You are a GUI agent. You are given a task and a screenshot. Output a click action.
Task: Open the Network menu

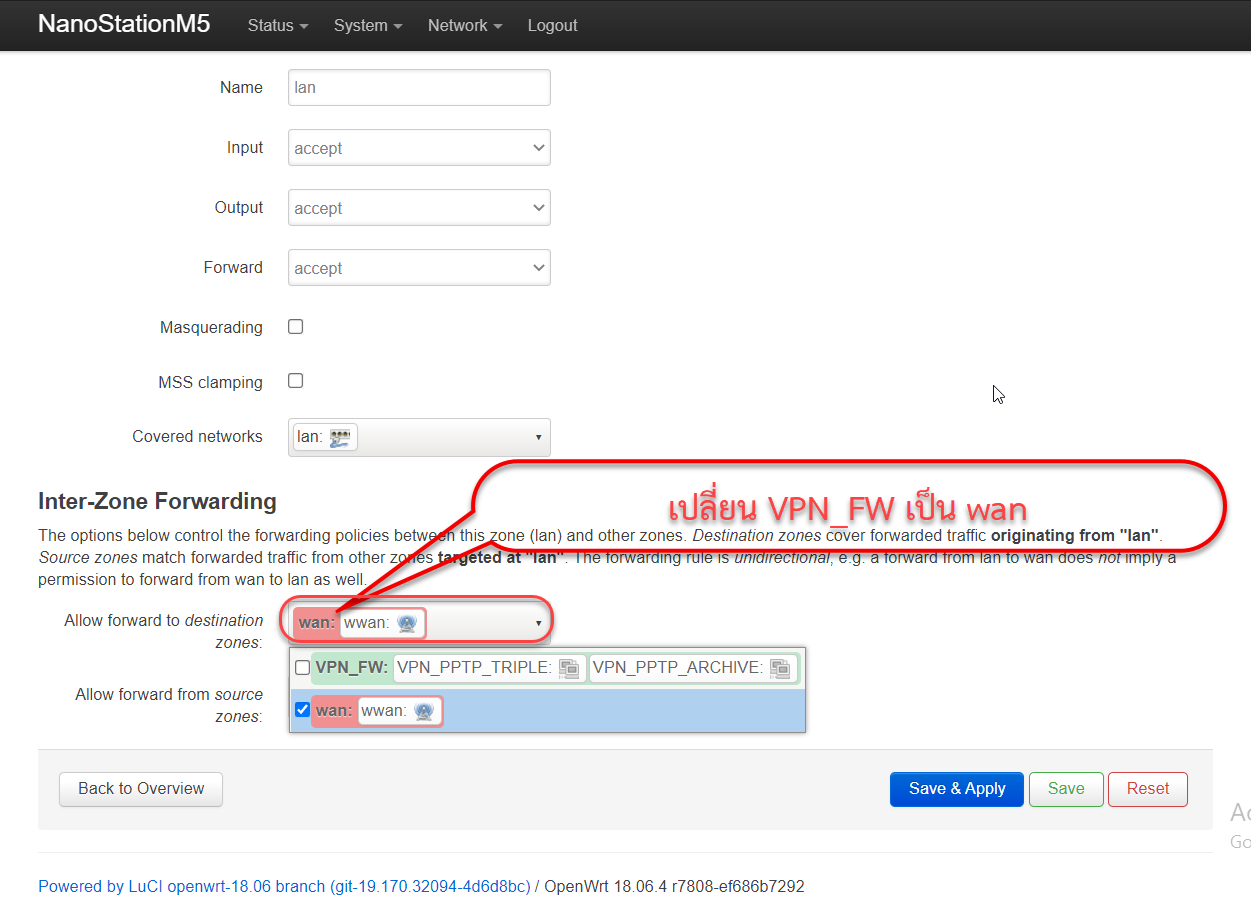(465, 25)
